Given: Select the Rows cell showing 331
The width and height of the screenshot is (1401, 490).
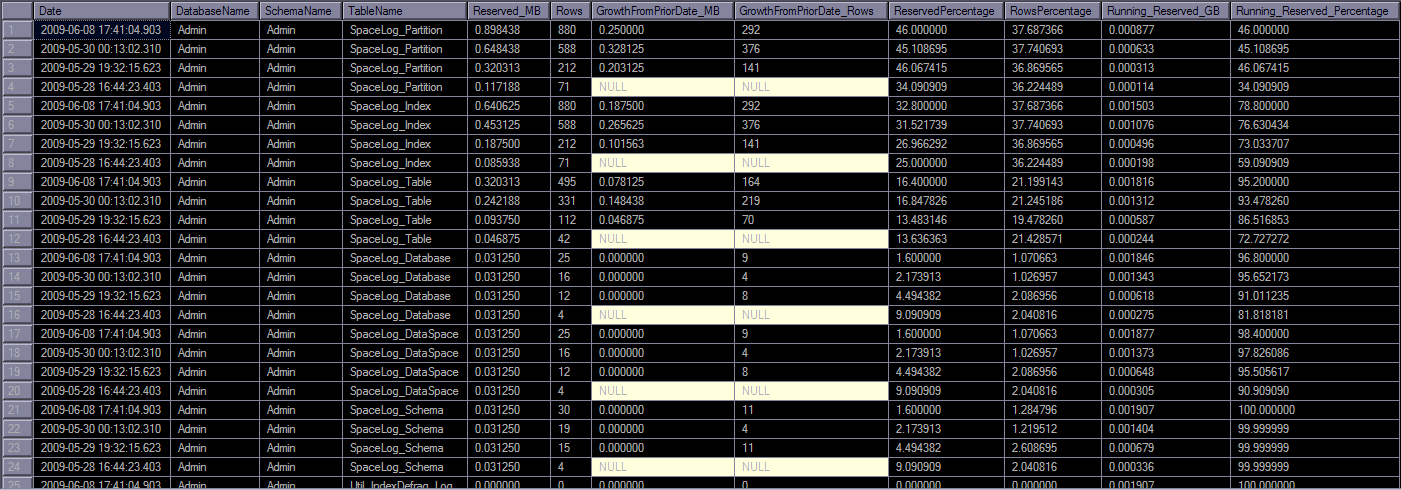Looking at the screenshot, I should tap(570, 201).
